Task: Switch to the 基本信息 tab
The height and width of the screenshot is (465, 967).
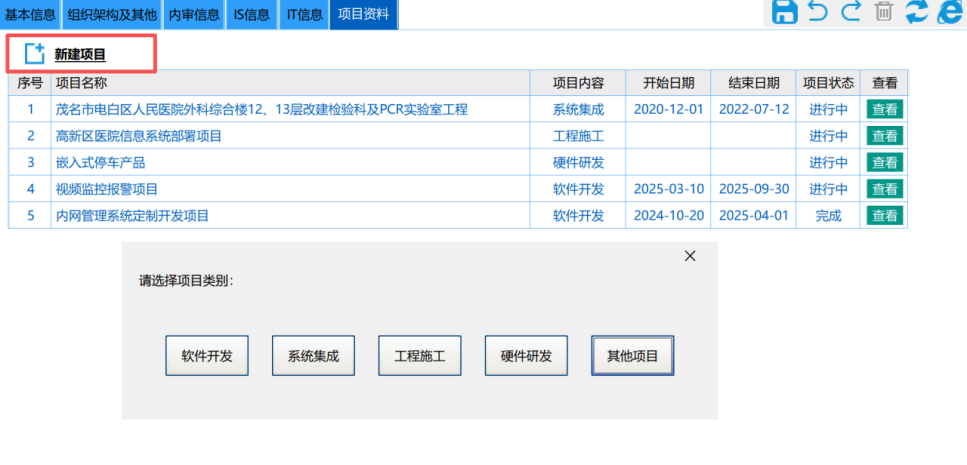Action: pyautogui.click(x=30, y=14)
